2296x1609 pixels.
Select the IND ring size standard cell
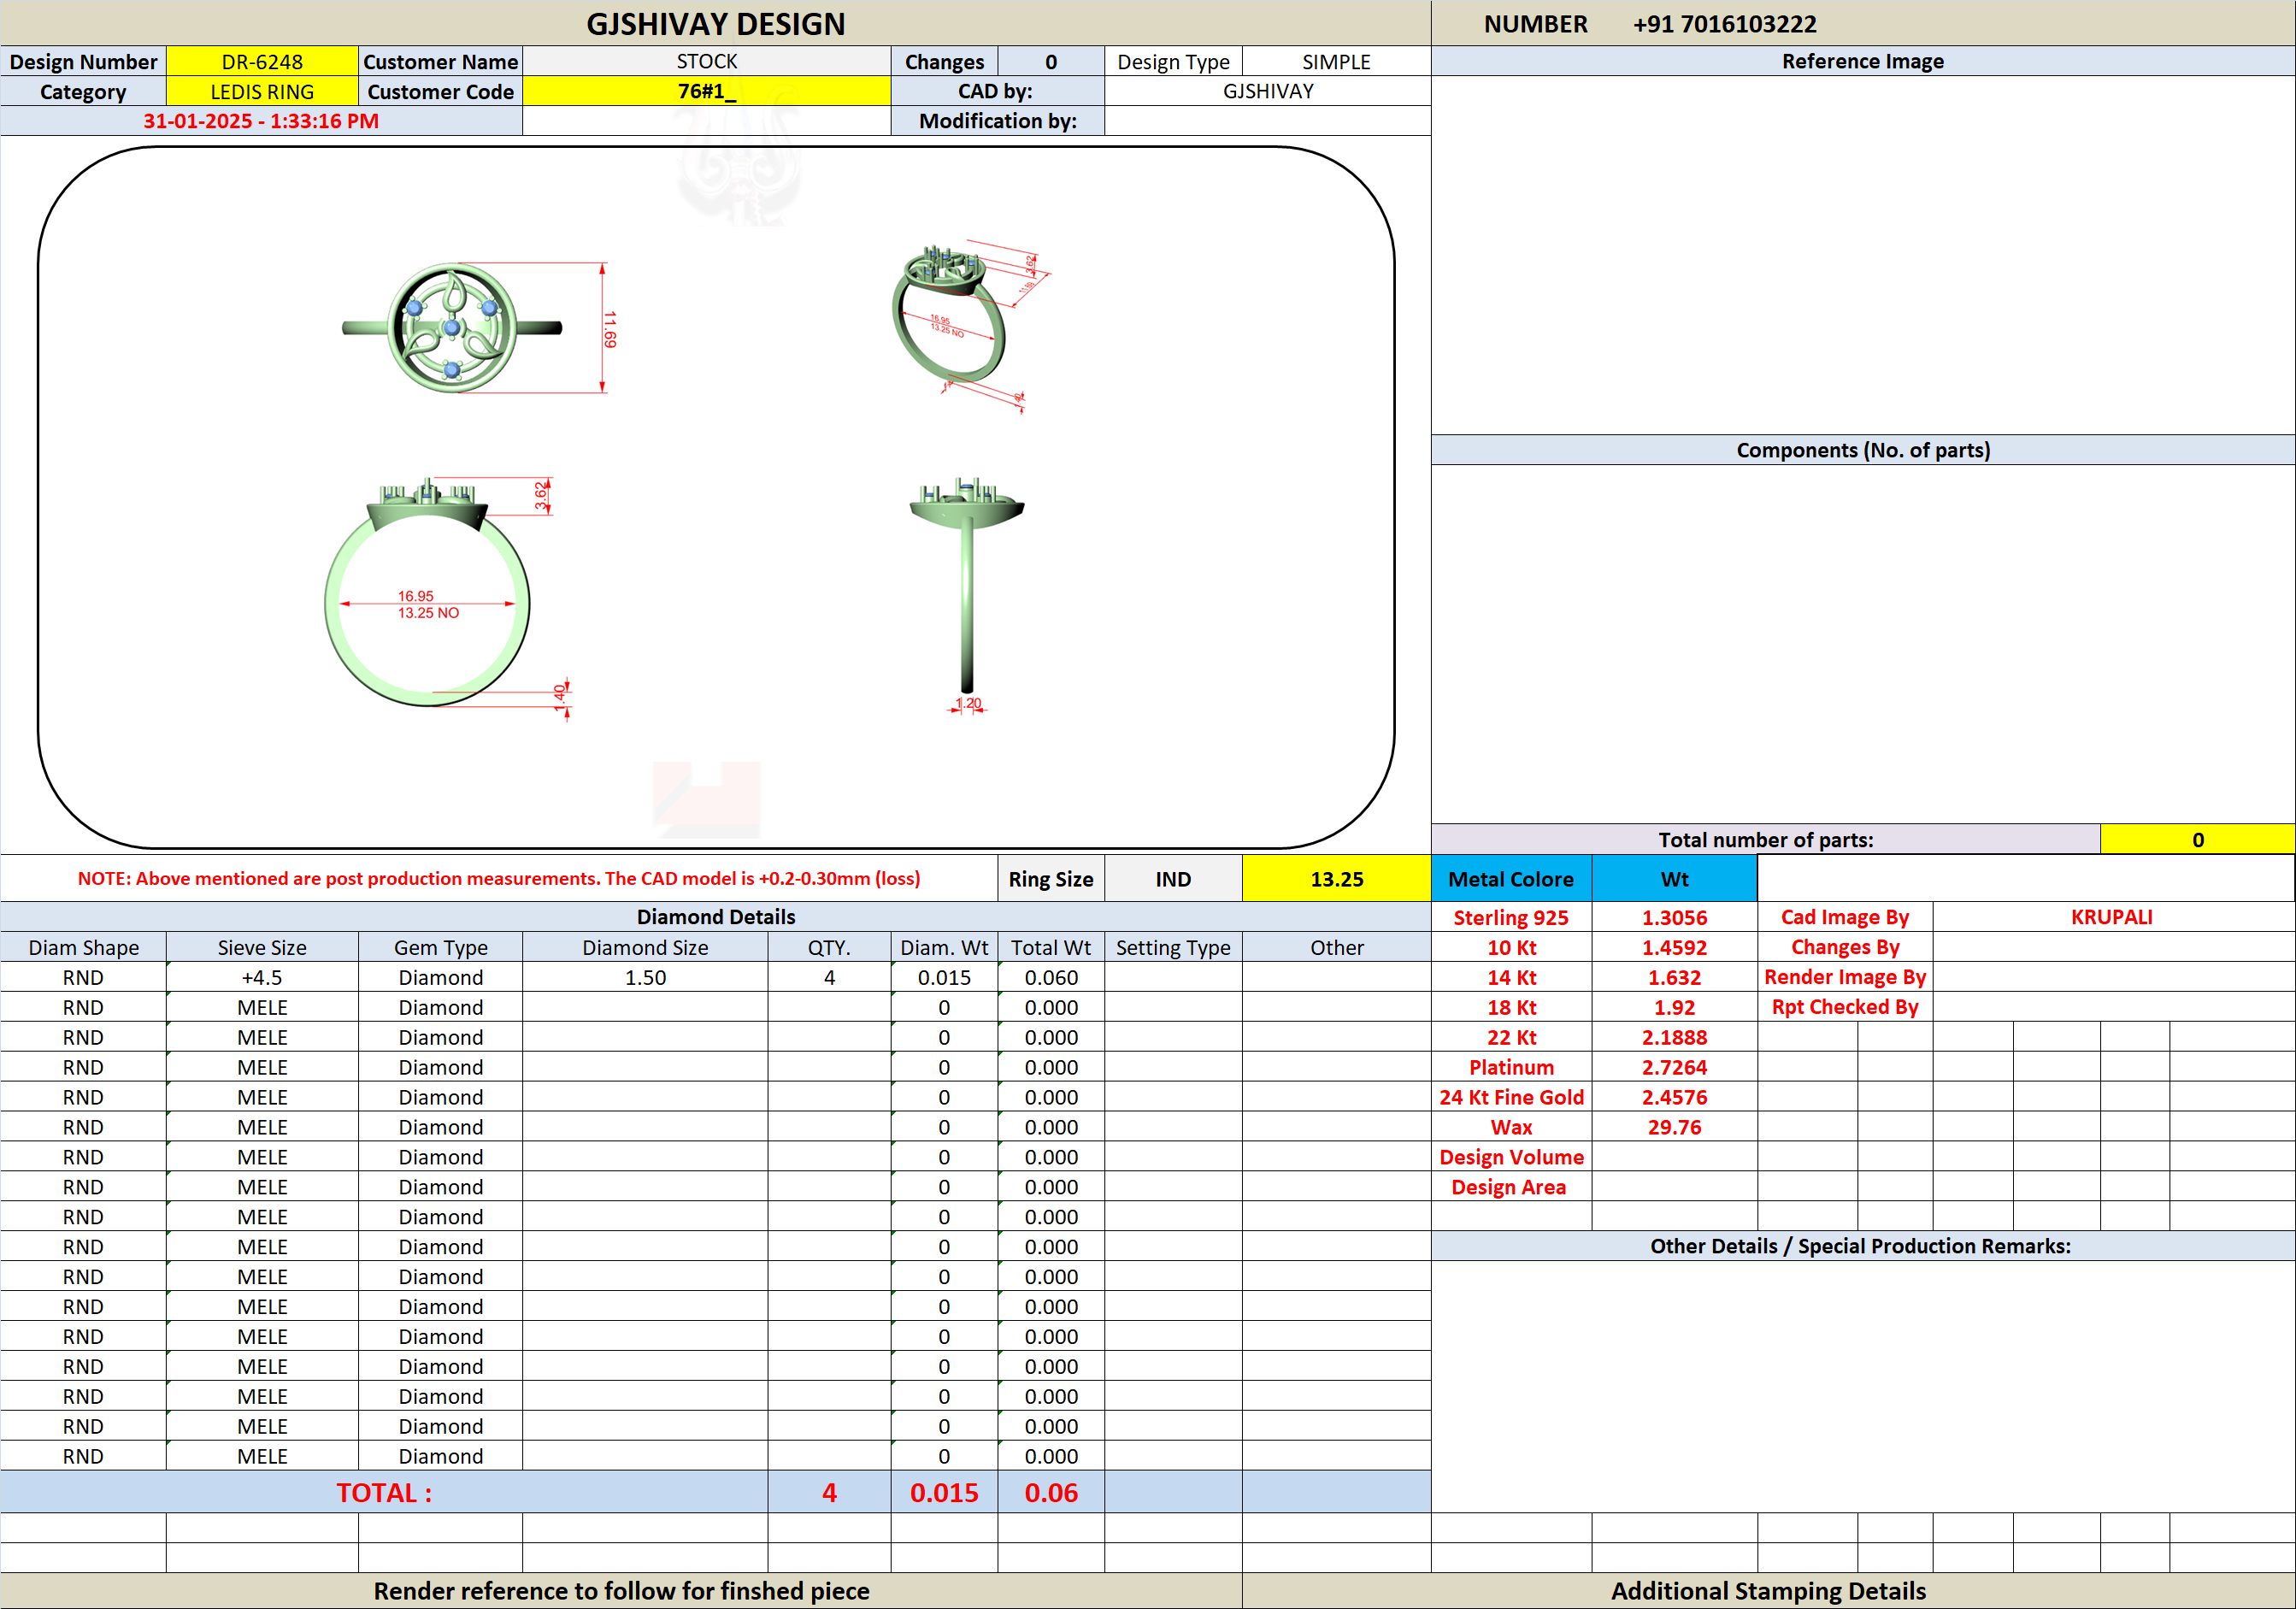point(1173,879)
